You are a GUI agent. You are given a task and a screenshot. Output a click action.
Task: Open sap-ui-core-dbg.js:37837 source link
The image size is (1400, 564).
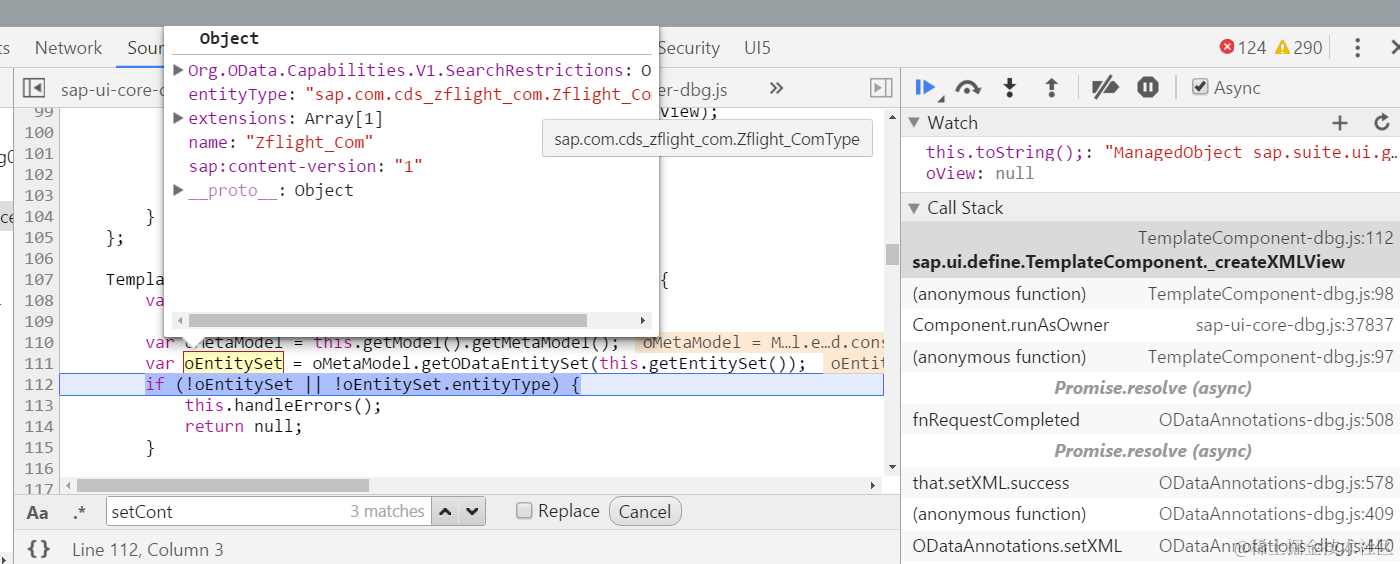pyautogui.click(x=1294, y=325)
